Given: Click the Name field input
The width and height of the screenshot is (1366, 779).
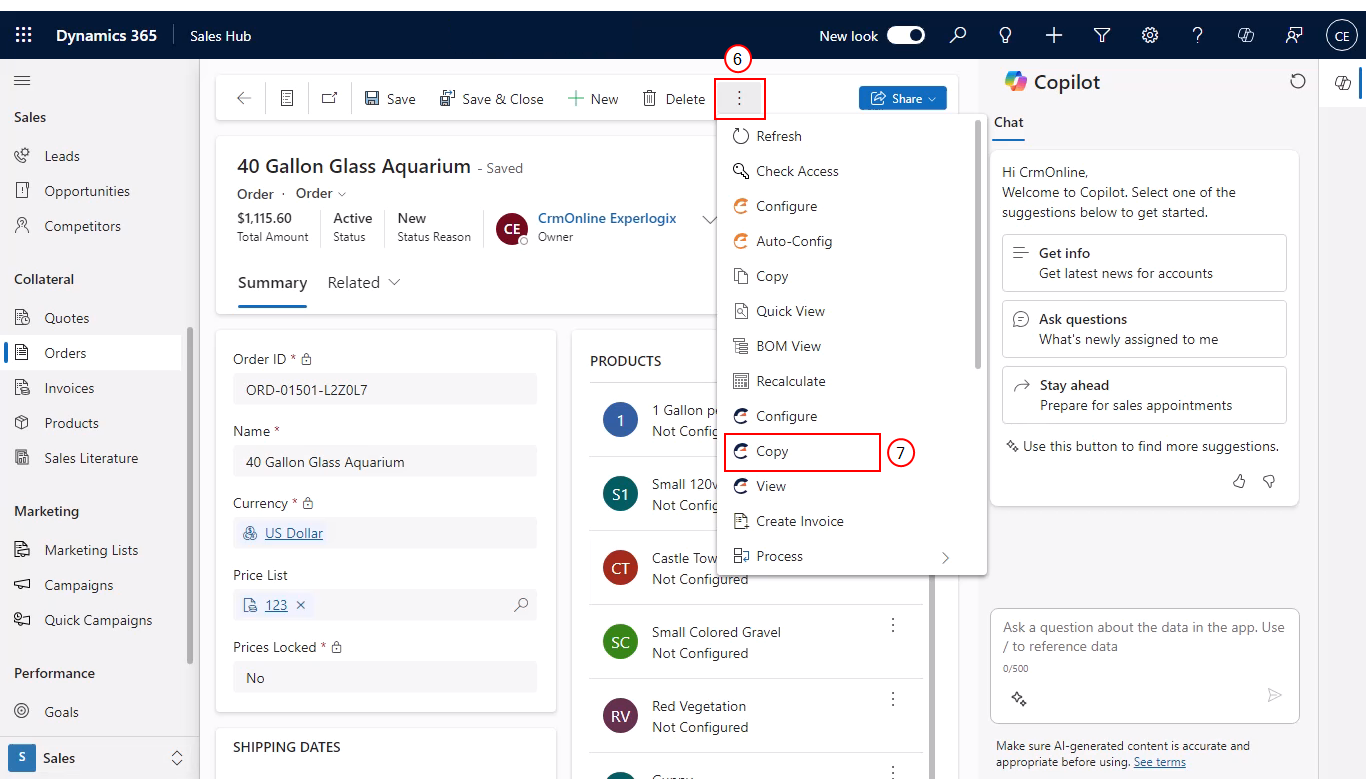Looking at the screenshot, I should [385, 462].
